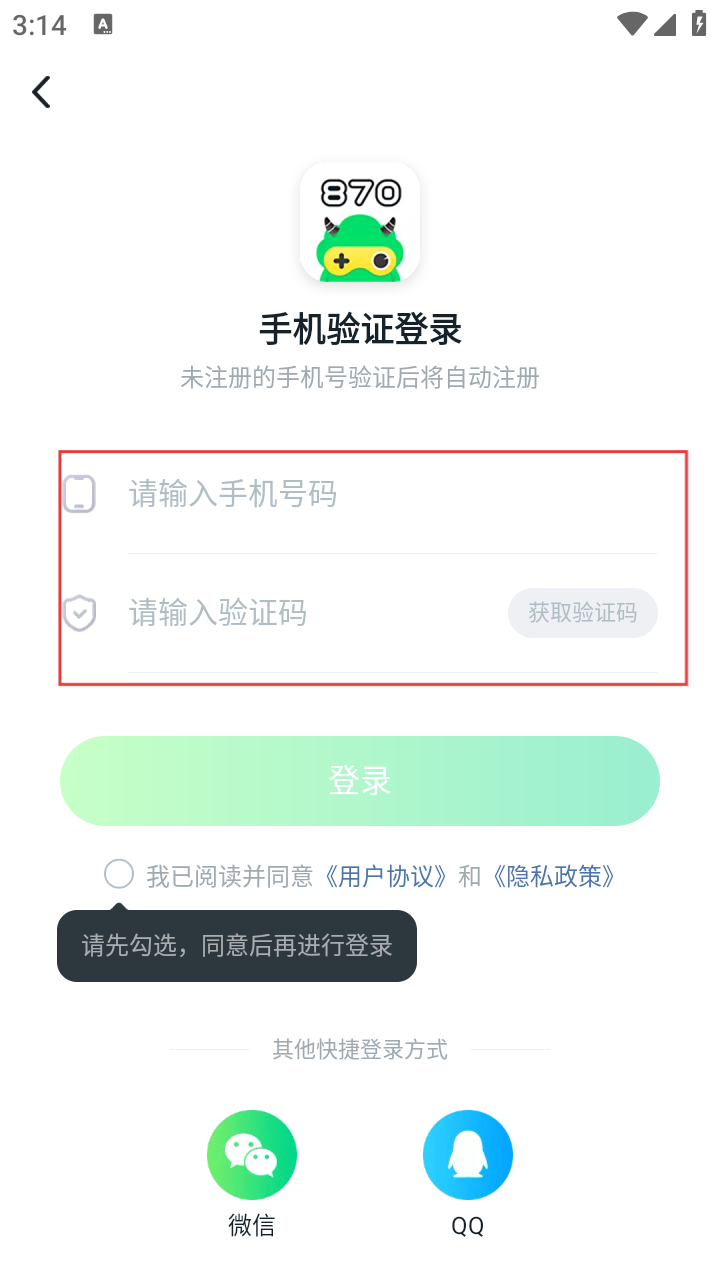
Task: Focus the 请输入手机号码 input field
Action: click(x=390, y=494)
